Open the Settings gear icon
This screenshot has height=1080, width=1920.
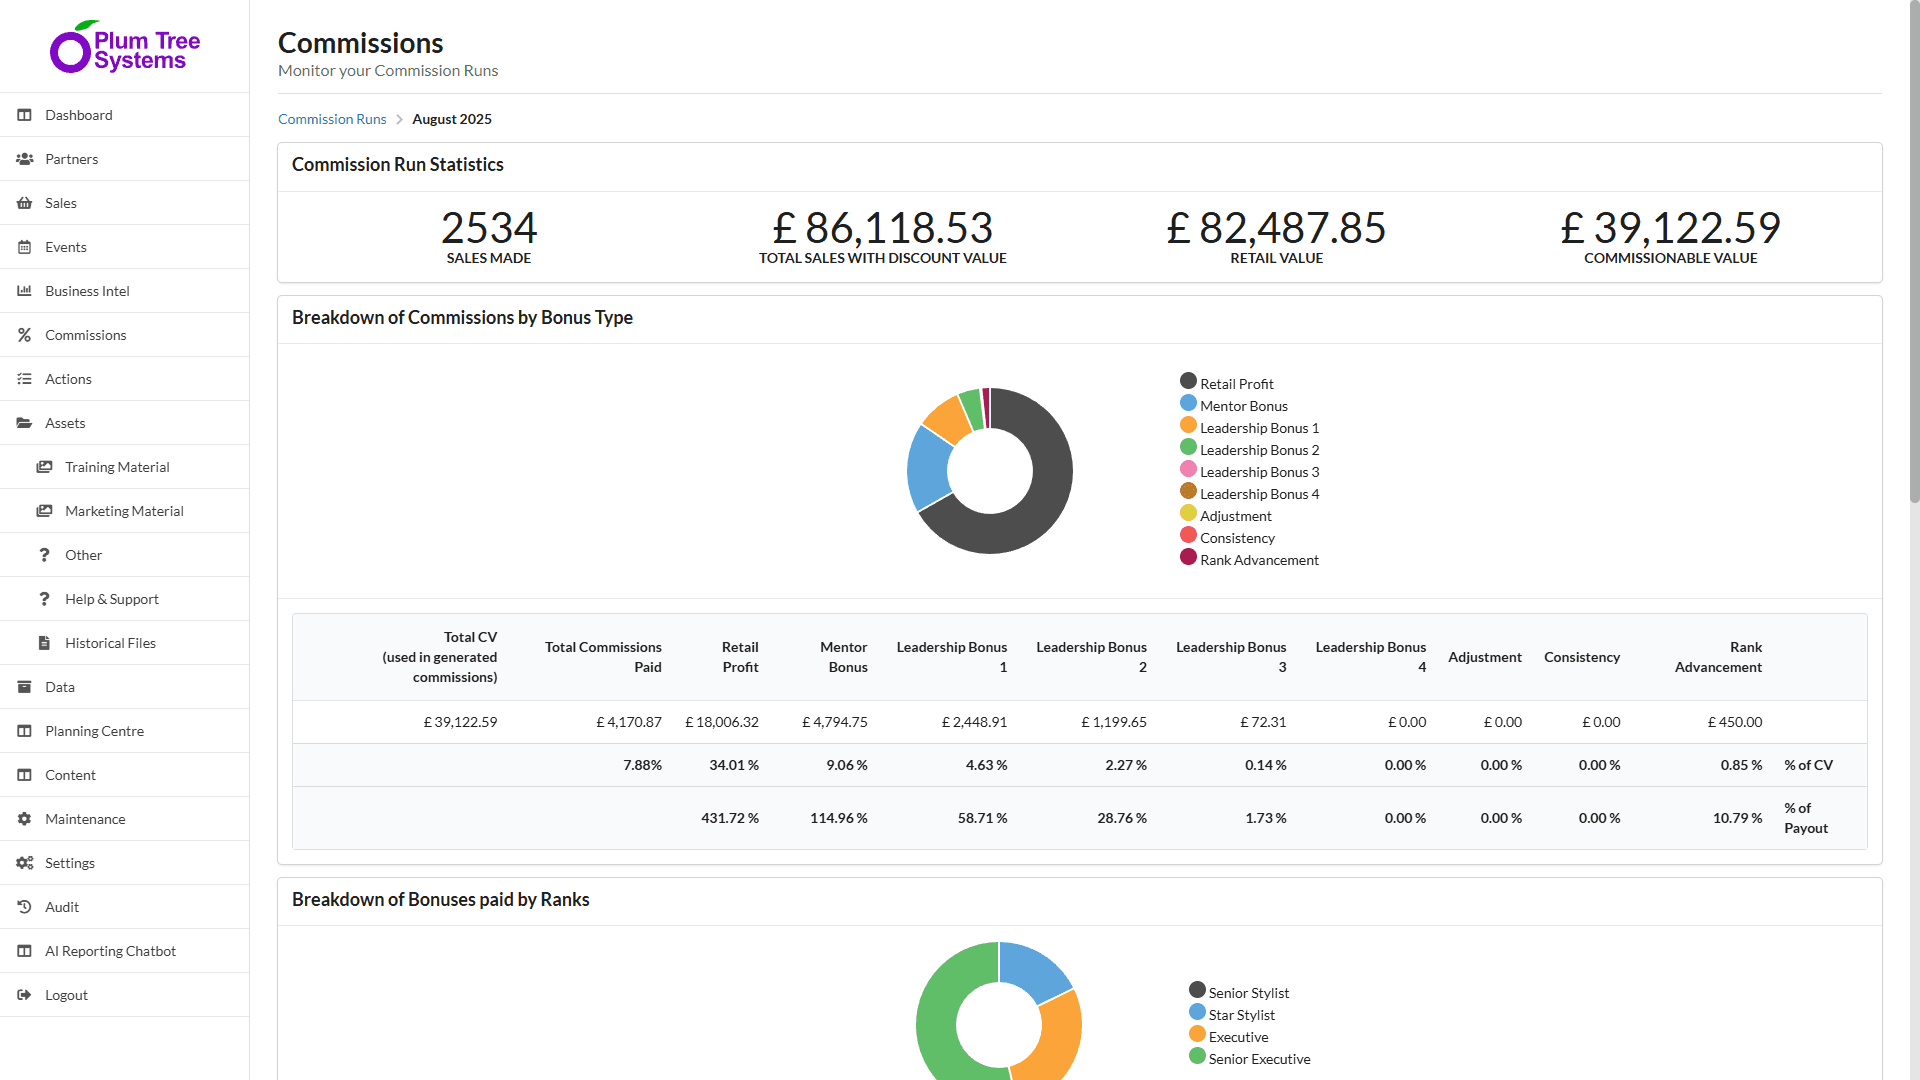tap(24, 862)
